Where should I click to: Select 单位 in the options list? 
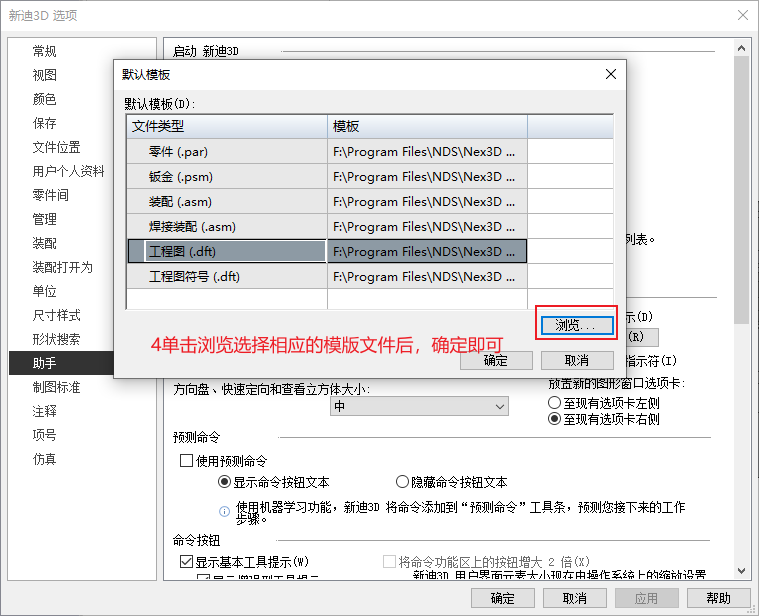(x=45, y=291)
